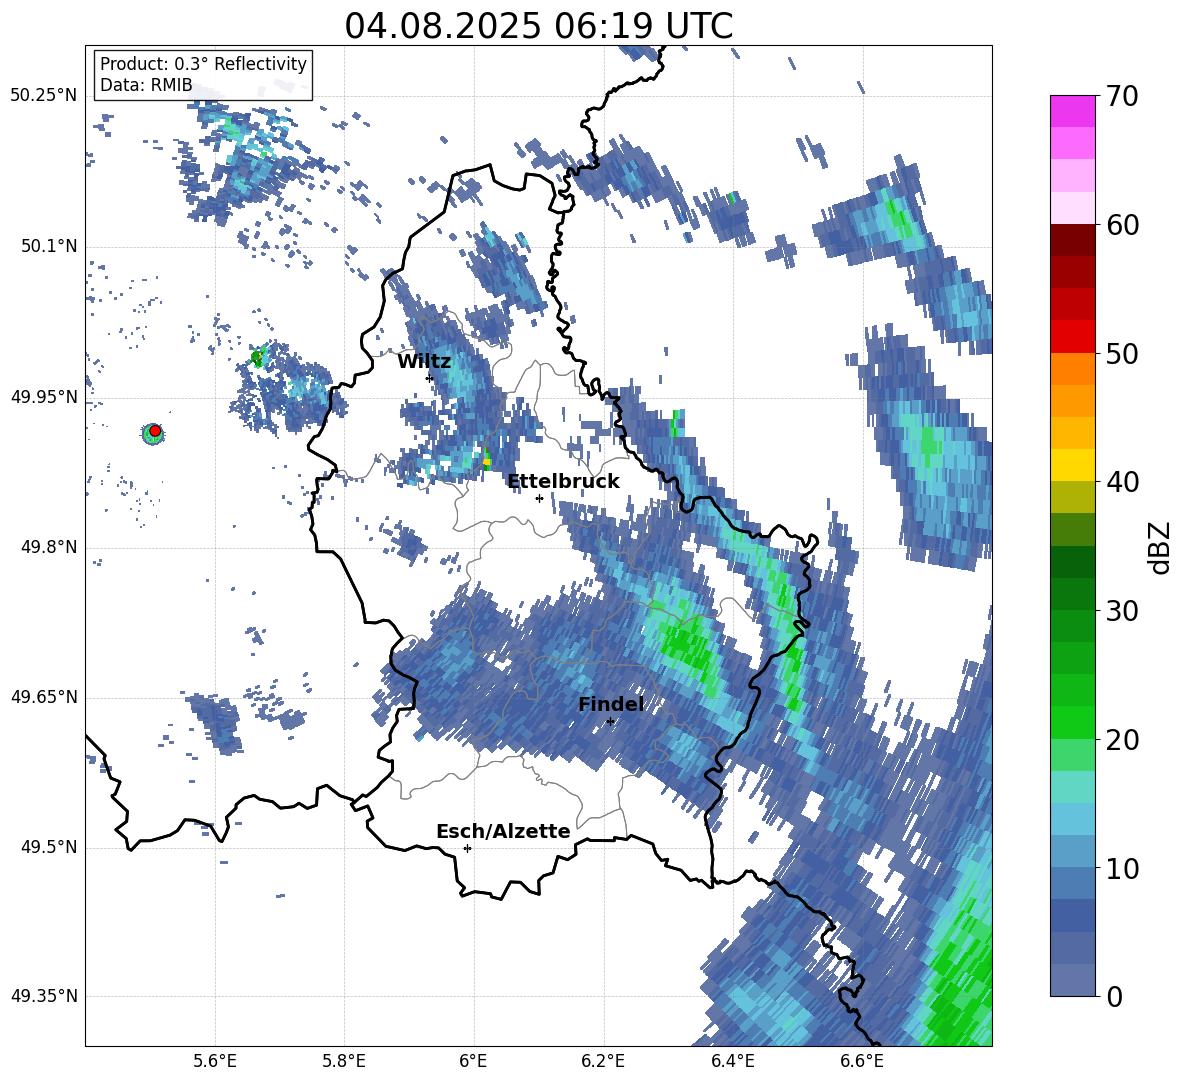Click the 6.2°E longitude tick label
1184x1081 pixels.
603,1061
